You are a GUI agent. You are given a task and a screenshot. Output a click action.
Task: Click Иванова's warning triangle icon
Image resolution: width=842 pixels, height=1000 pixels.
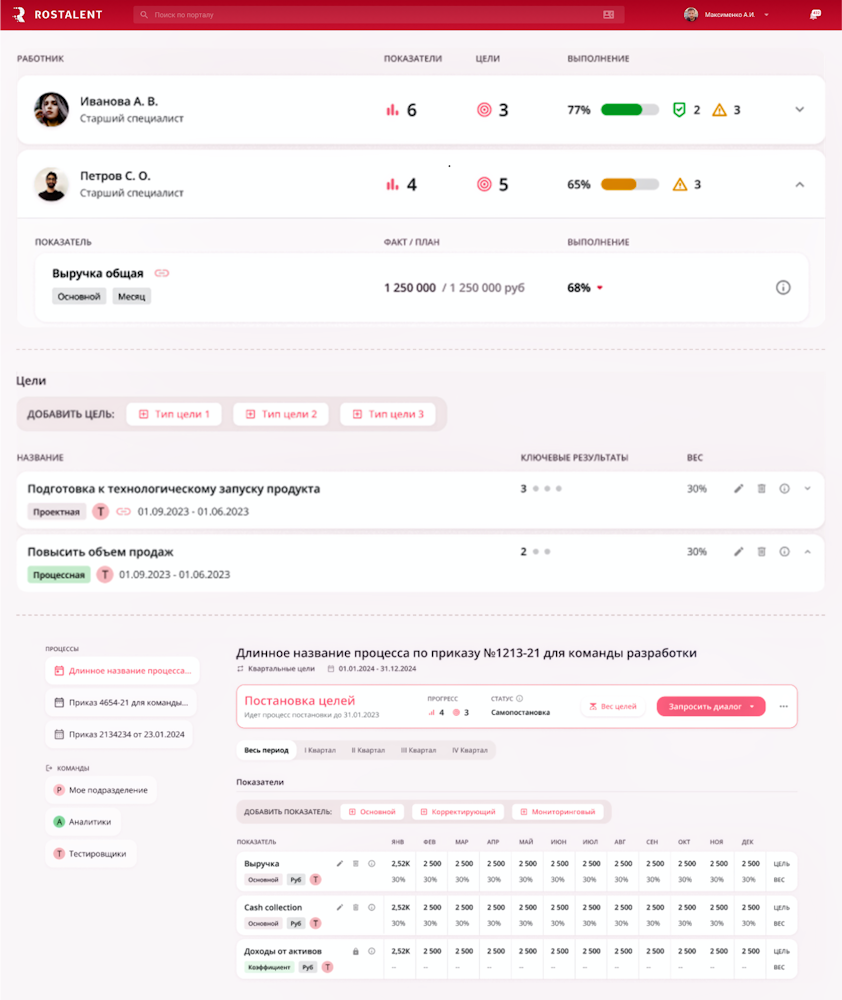point(719,110)
